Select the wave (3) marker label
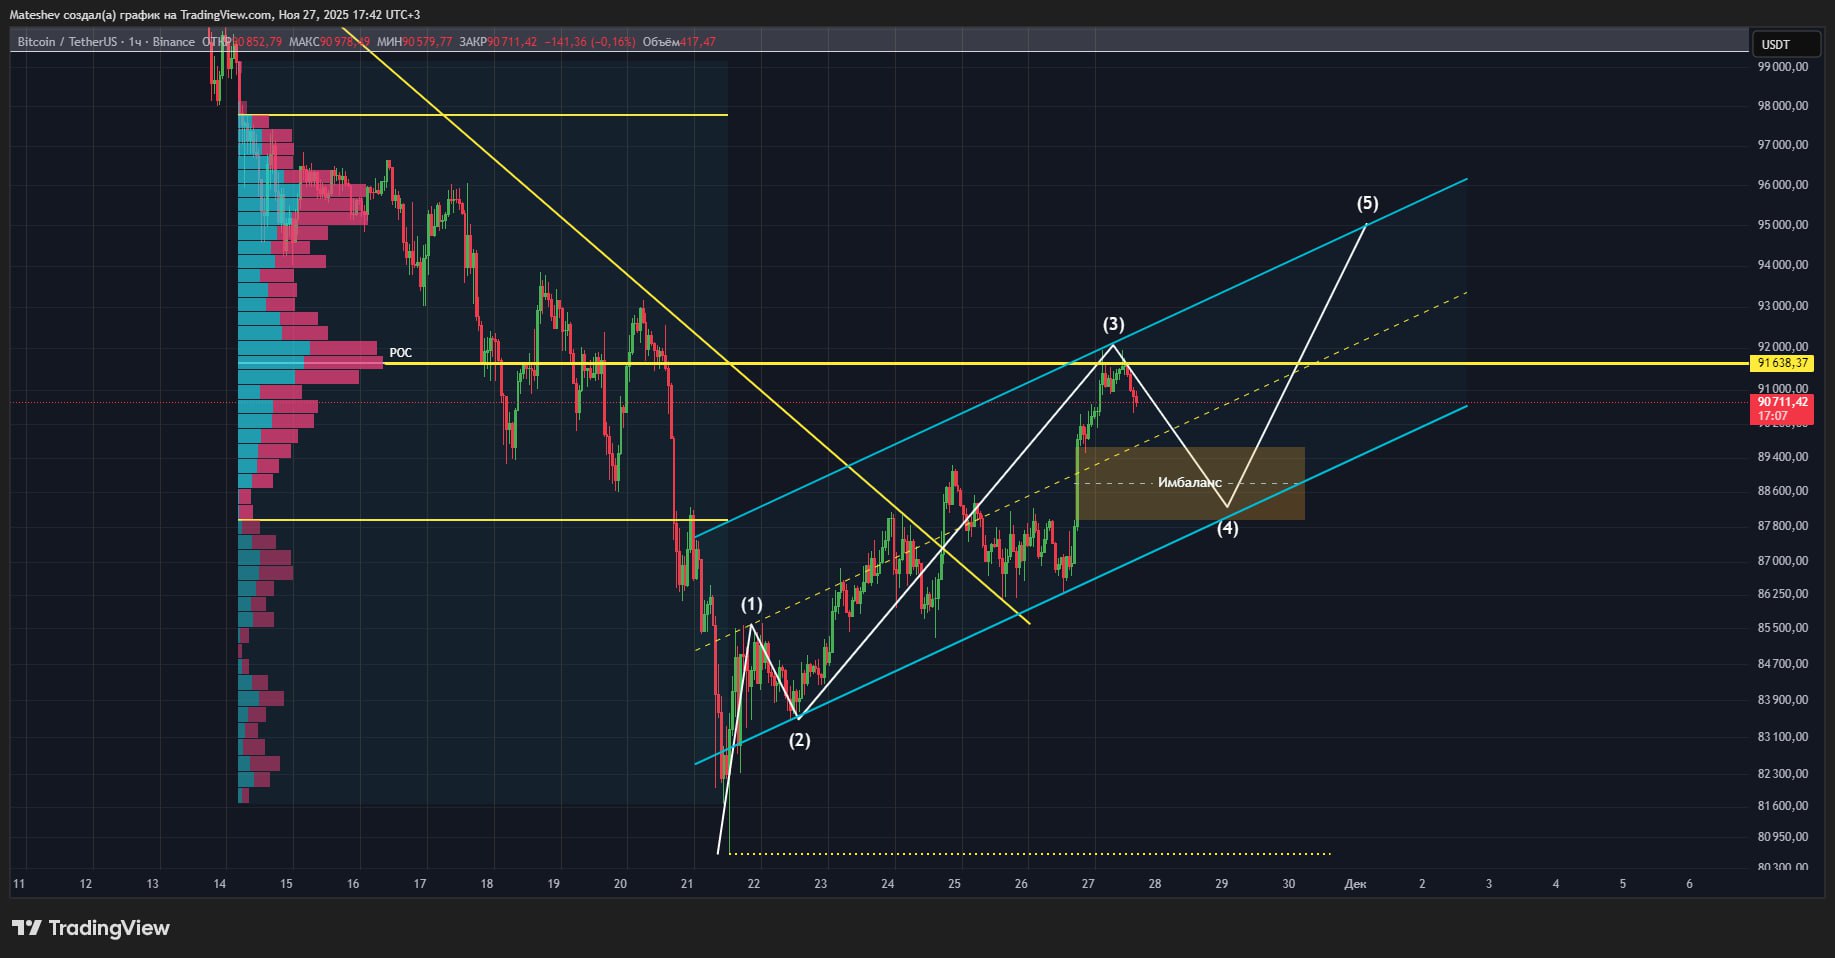 1113,324
